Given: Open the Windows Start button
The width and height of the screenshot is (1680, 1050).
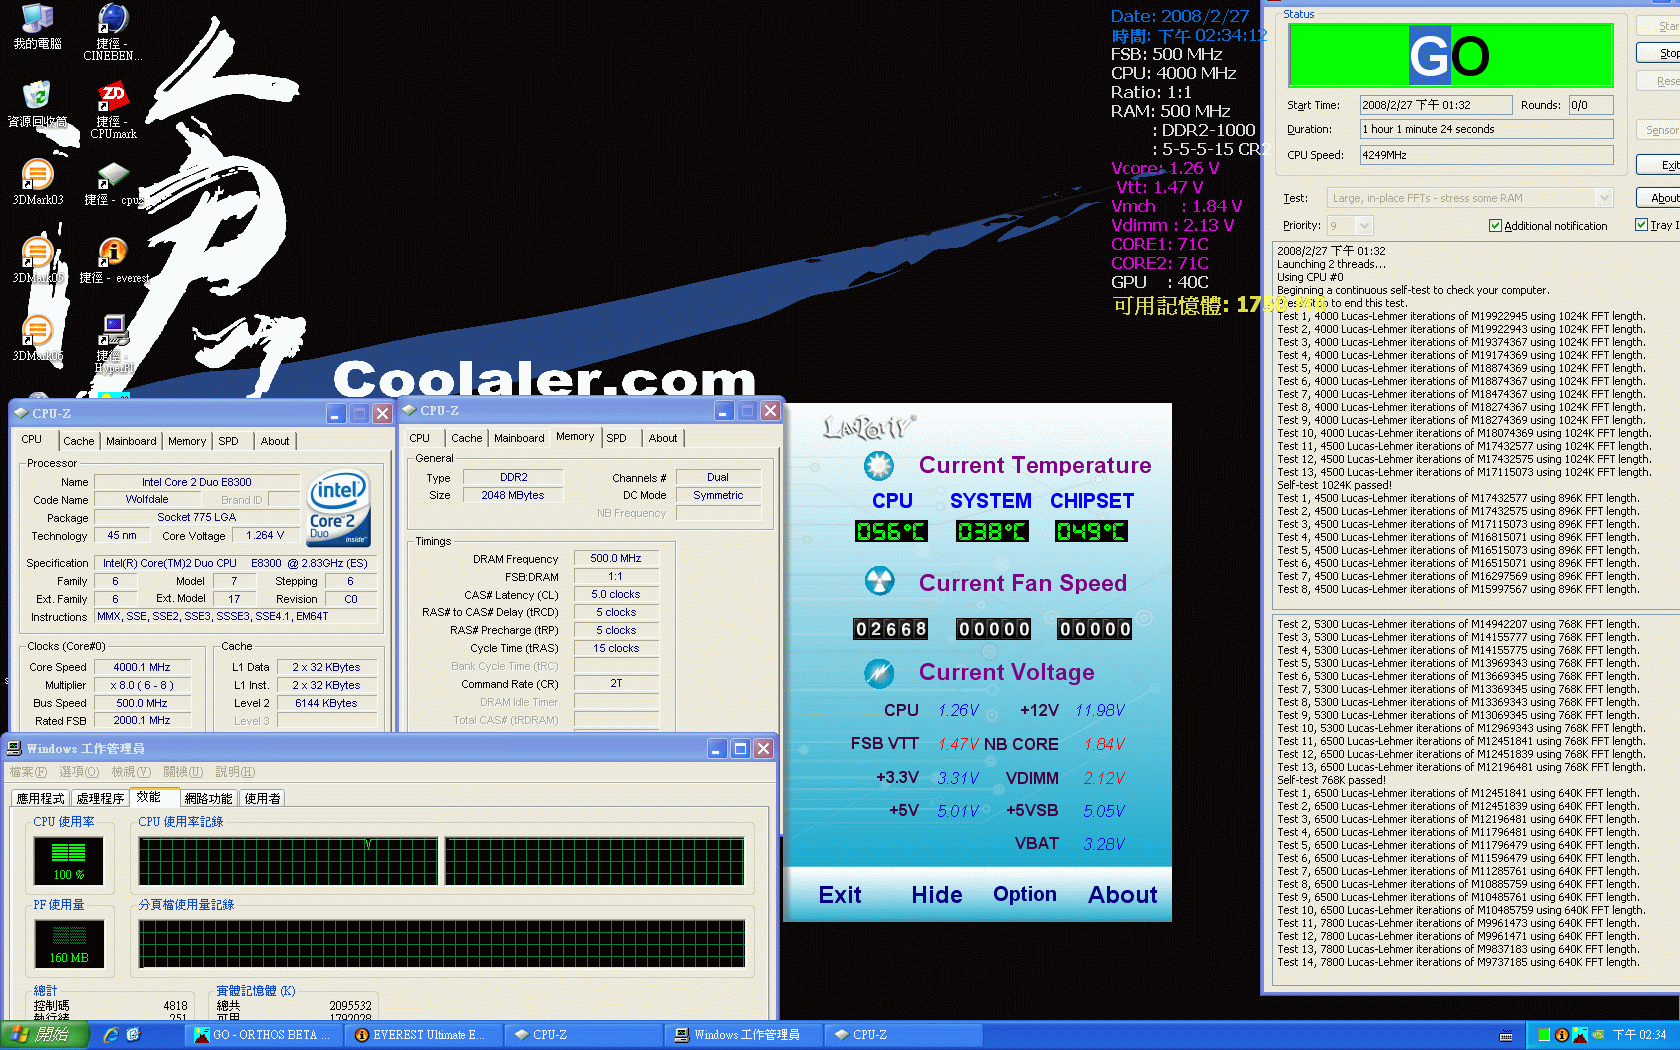Looking at the screenshot, I should tap(45, 1035).
